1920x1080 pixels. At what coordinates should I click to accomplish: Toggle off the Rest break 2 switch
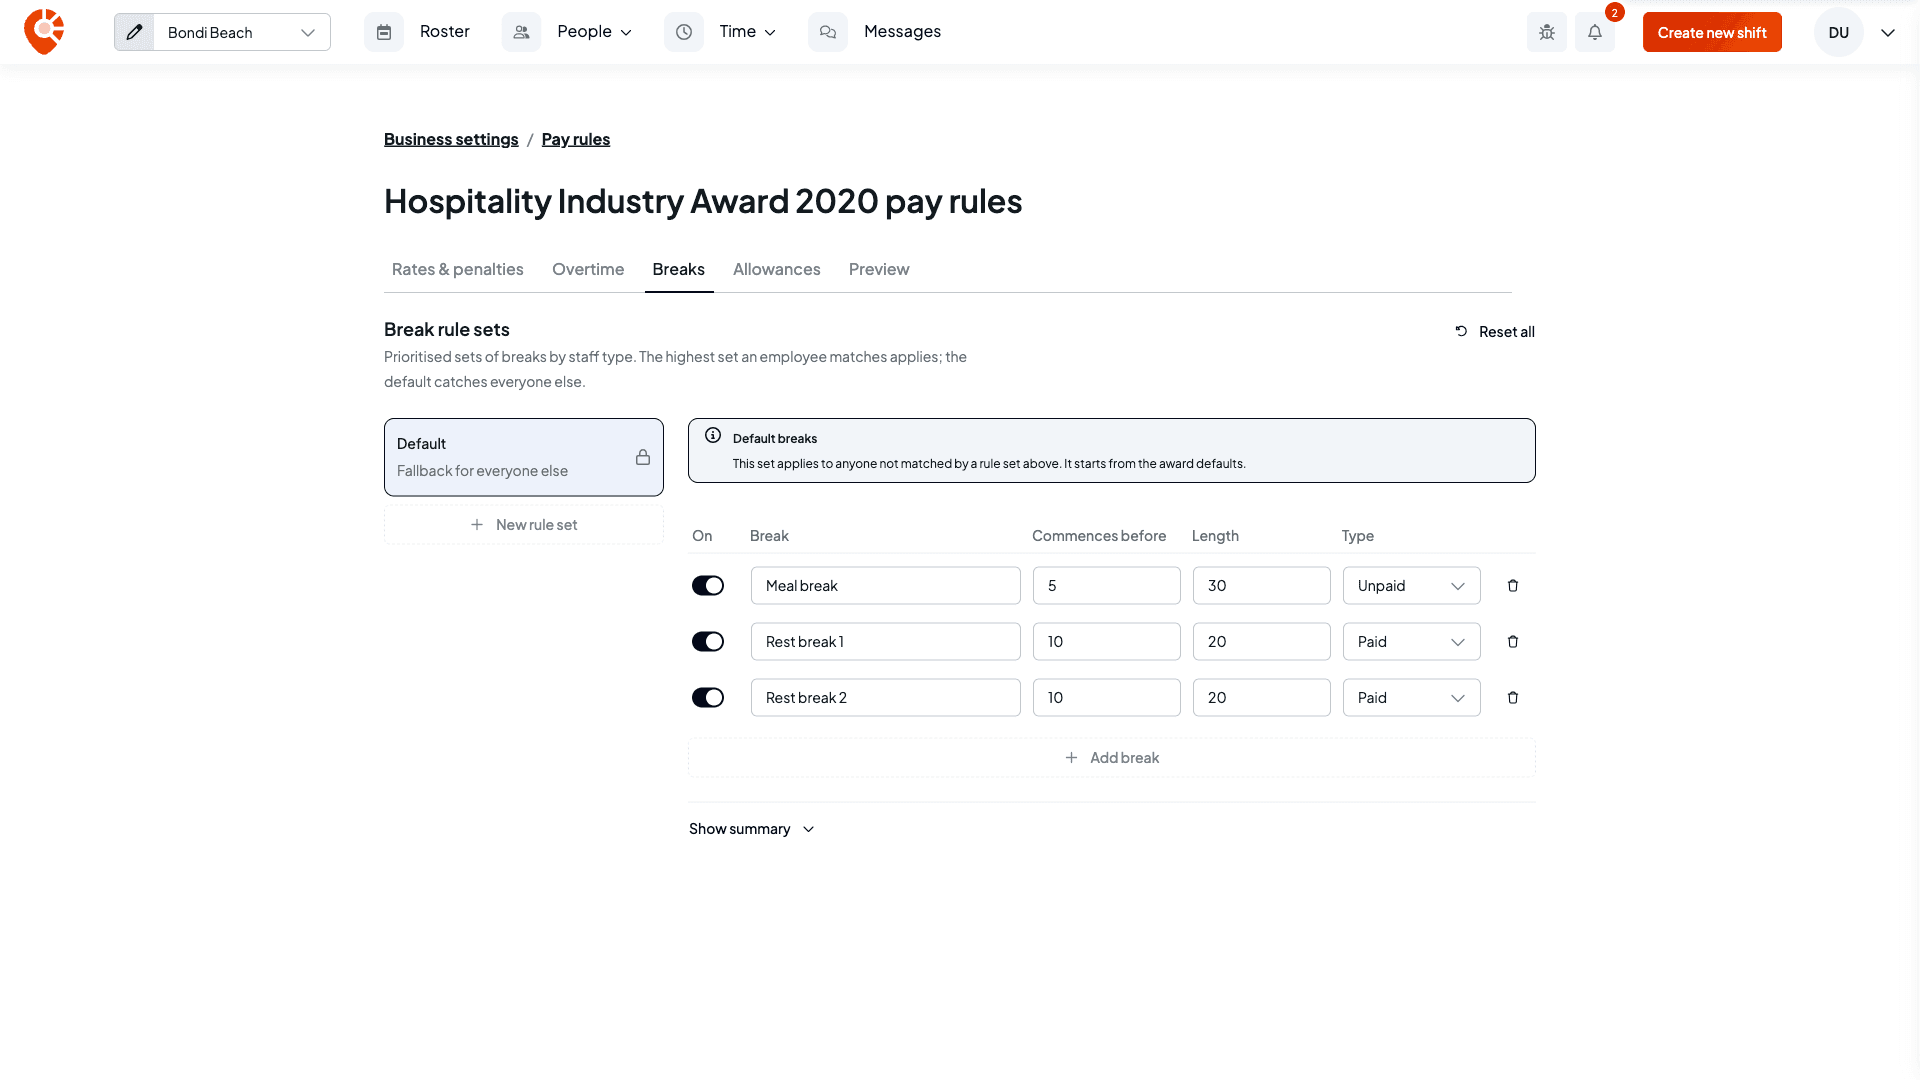point(708,698)
